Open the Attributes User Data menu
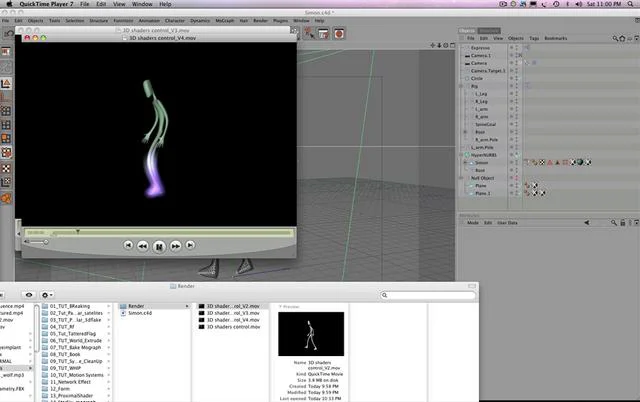 click(x=507, y=223)
